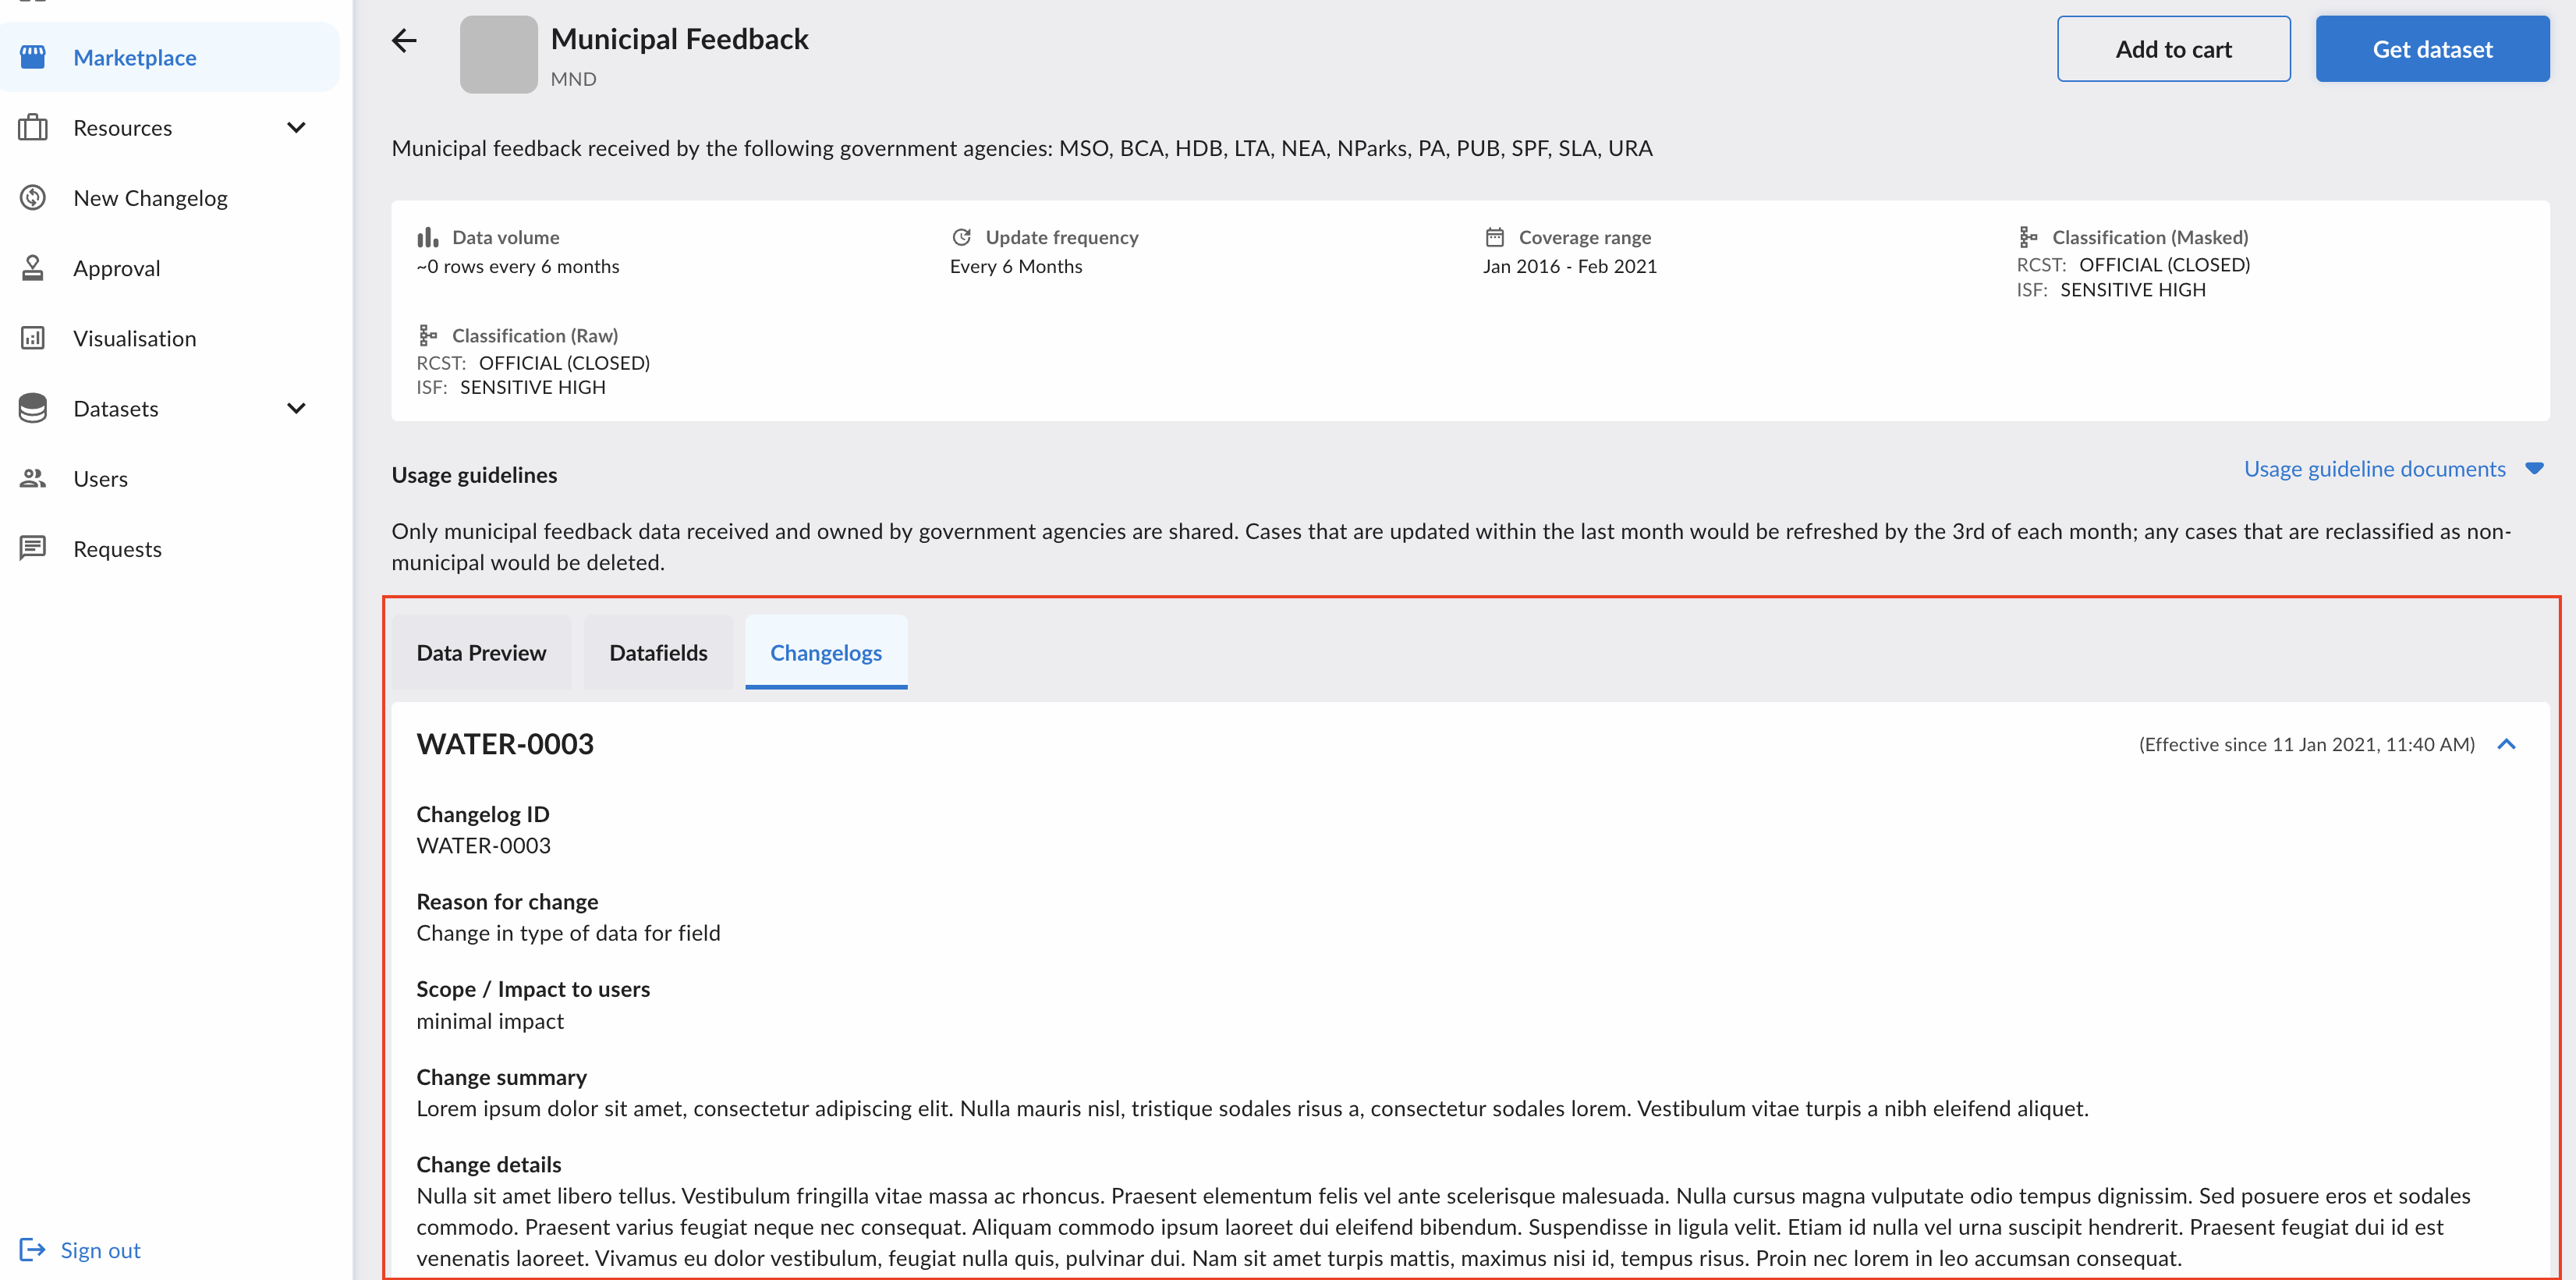
Task: Click the Marketplace store icon
Action: point(33,57)
